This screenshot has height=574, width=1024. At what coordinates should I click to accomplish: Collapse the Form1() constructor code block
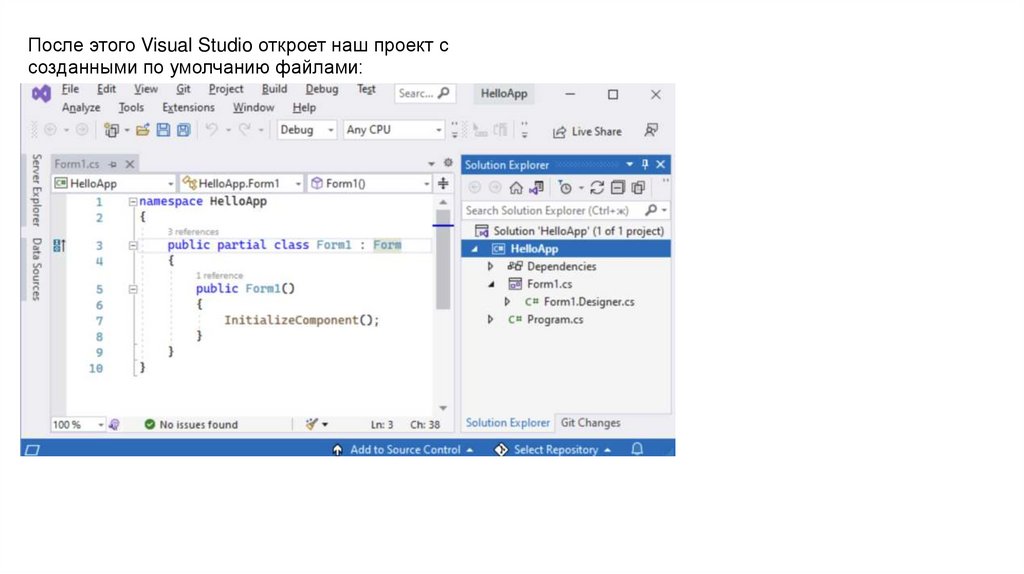[133, 289]
